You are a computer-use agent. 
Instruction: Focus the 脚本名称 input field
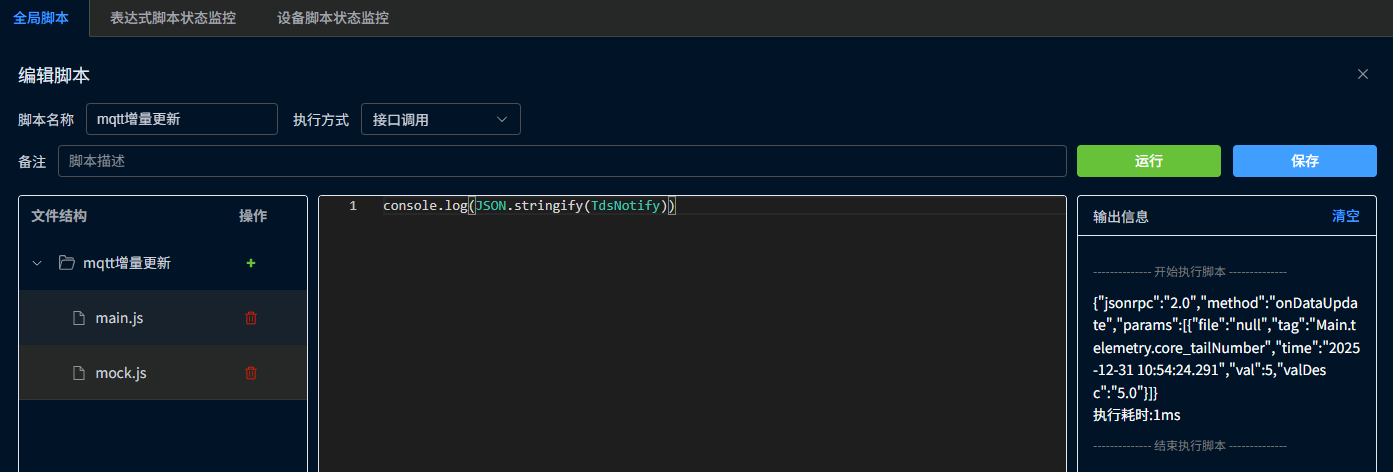[x=181, y=119]
